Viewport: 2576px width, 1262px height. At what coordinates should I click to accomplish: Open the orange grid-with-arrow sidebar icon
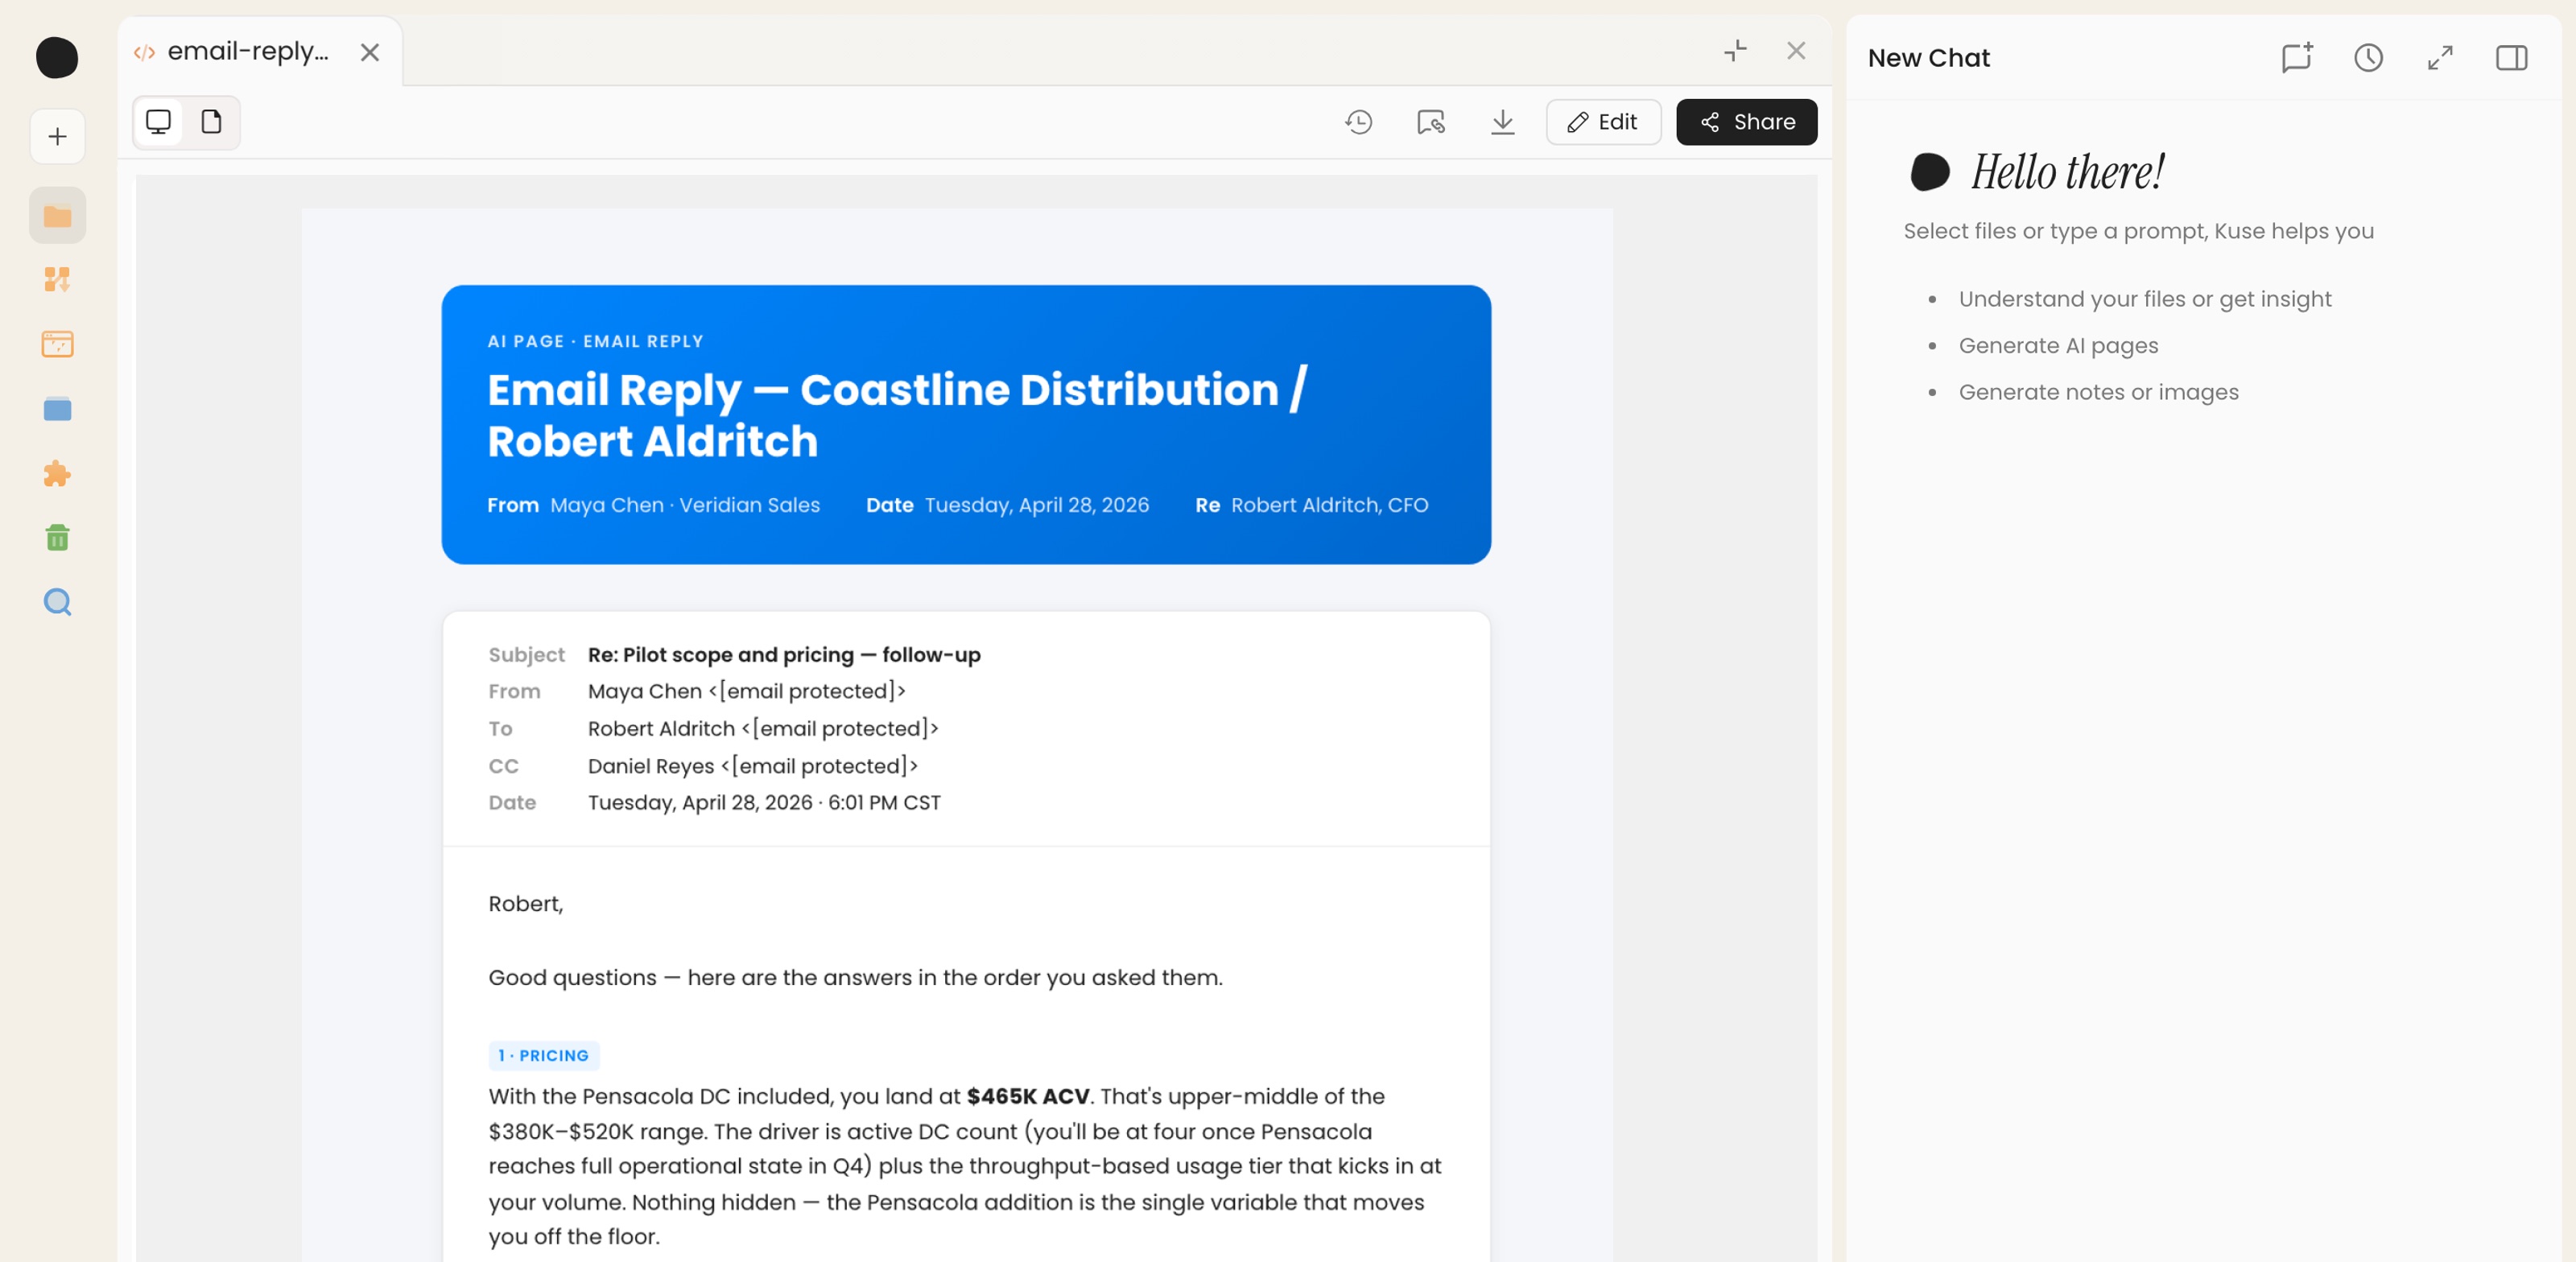click(57, 280)
